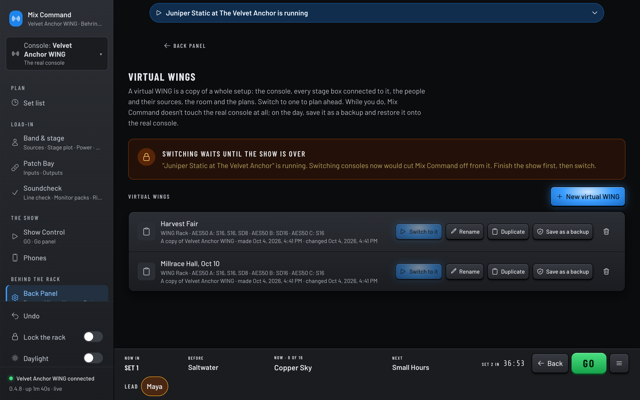Click the Mix Command app logo
This screenshot has height=400, width=640.
[x=16, y=18]
